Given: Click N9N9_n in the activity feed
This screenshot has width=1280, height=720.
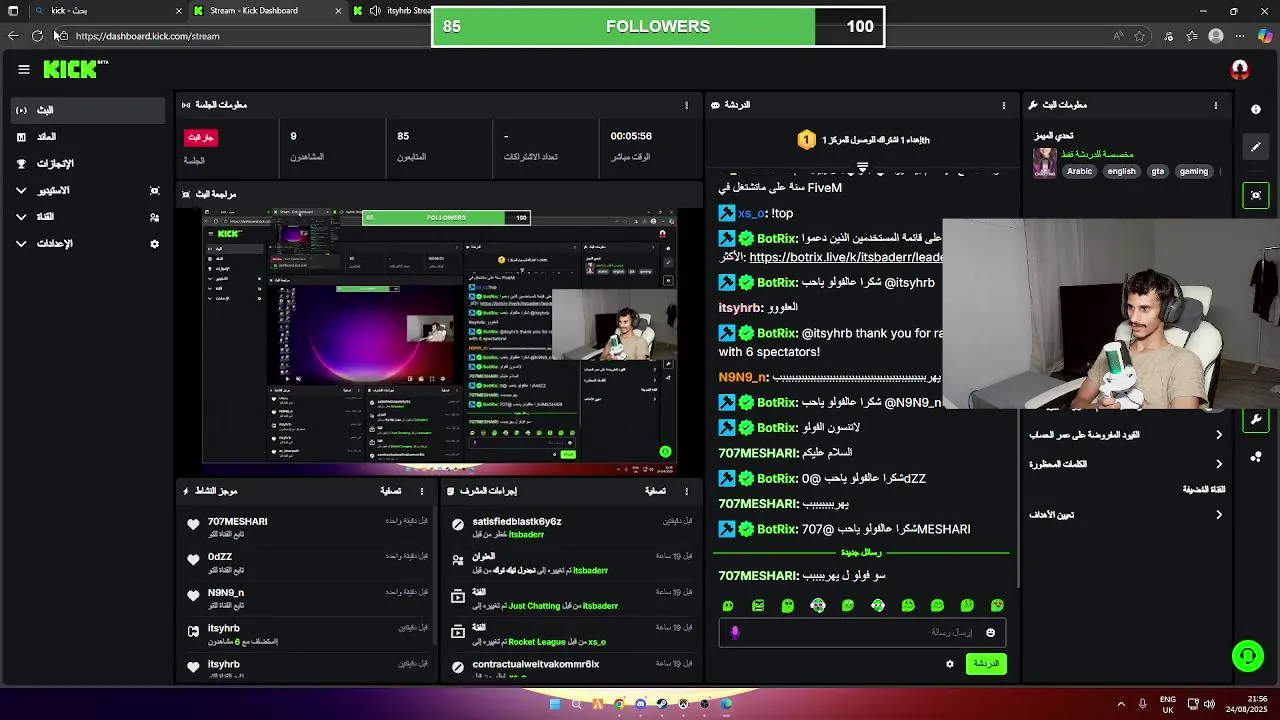Looking at the screenshot, I should point(226,593).
